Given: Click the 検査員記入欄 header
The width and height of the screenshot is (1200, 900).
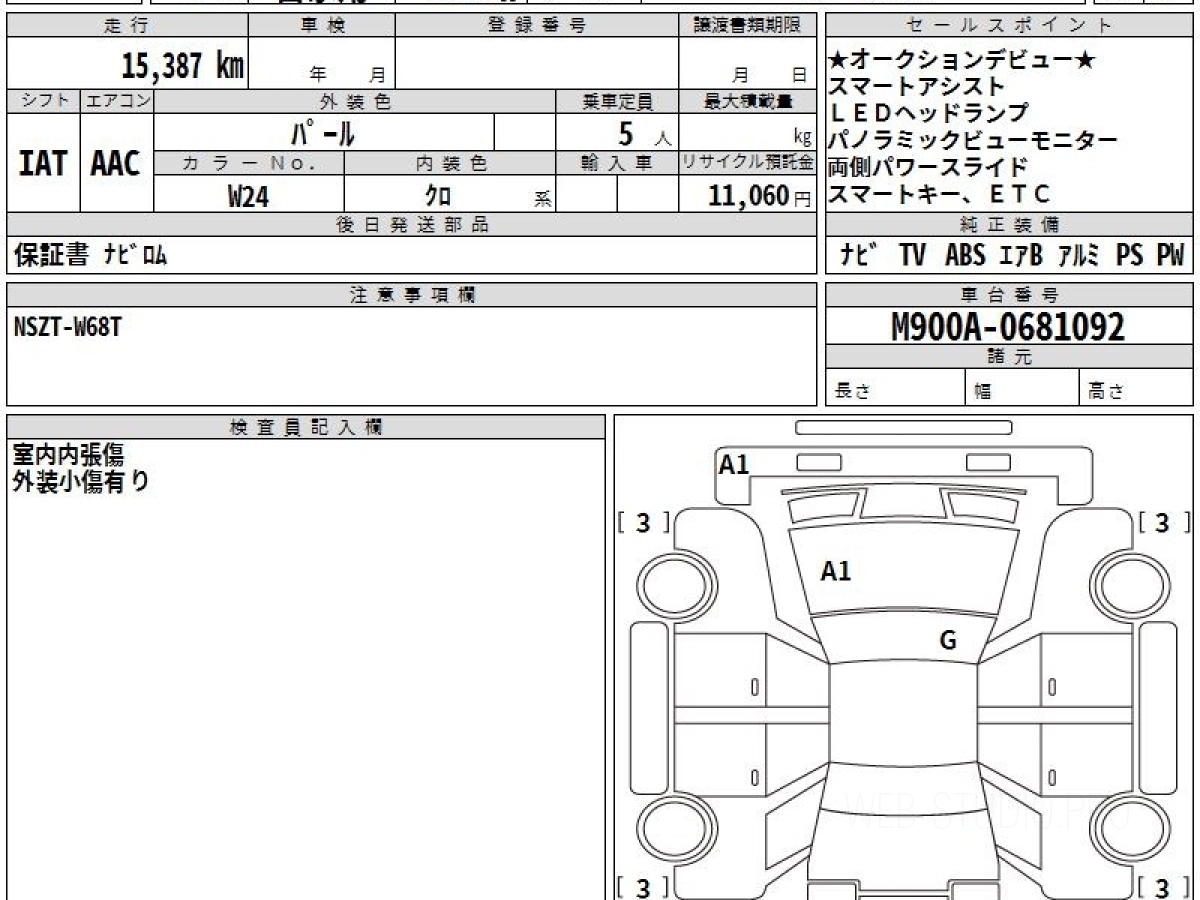Looking at the screenshot, I should (x=306, y=427).
